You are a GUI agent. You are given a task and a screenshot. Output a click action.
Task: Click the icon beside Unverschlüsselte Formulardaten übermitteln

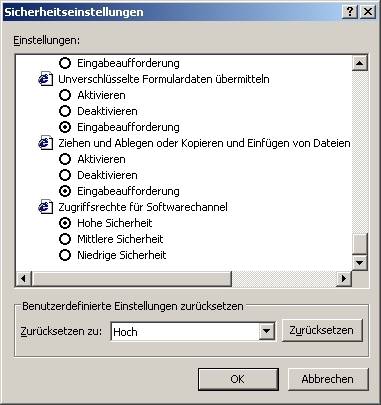coord(46,79)
